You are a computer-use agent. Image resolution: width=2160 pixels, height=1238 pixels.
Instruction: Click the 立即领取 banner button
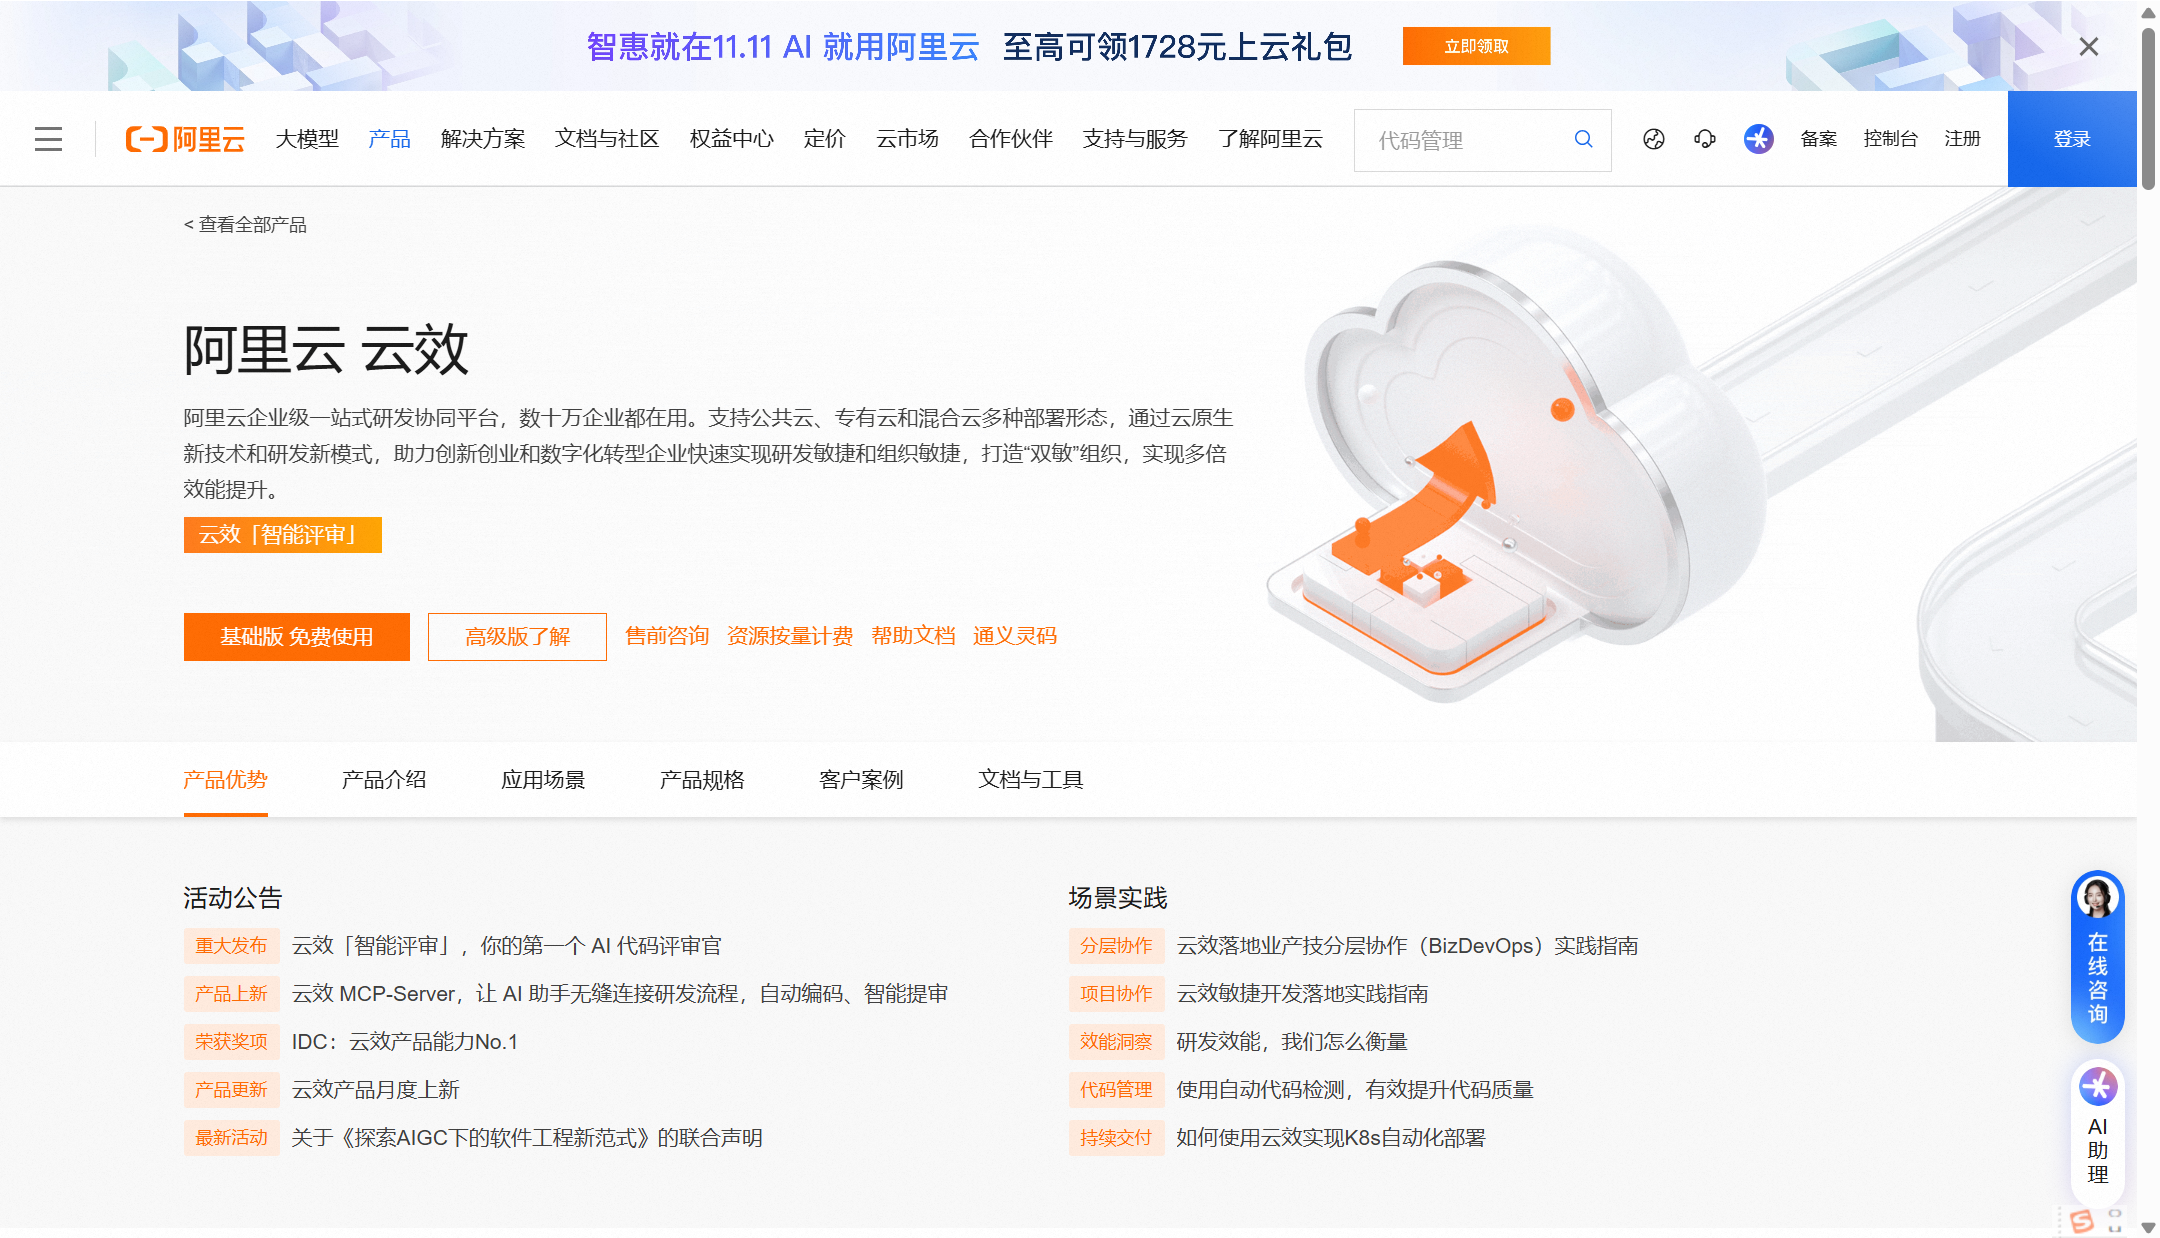pos(1476,47)
